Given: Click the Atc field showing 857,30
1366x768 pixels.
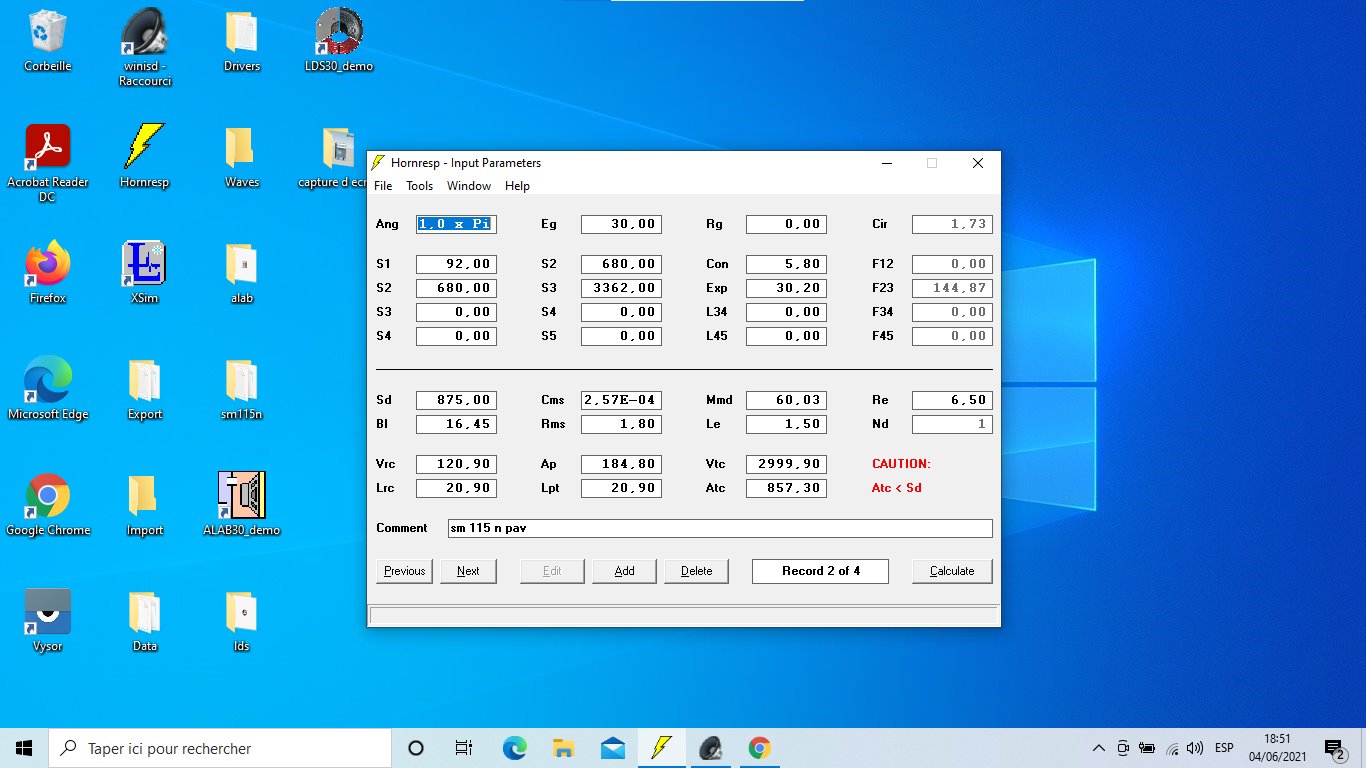Looking at the screenshot, I should click(786, 488).
